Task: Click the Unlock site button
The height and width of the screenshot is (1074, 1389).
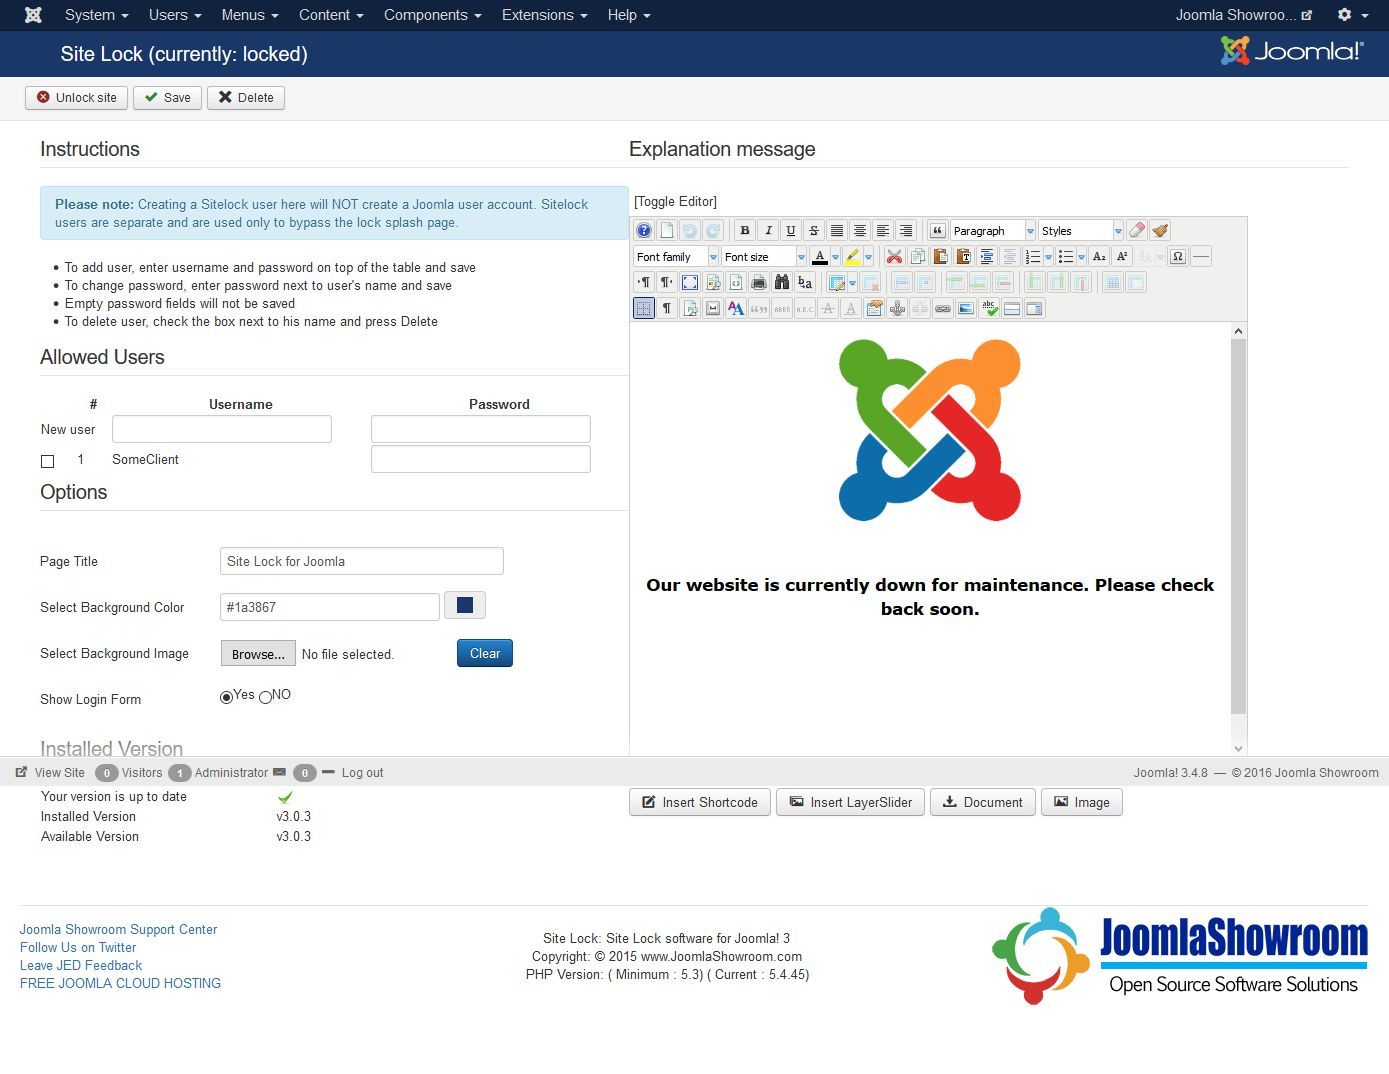Action: (76, 97)
